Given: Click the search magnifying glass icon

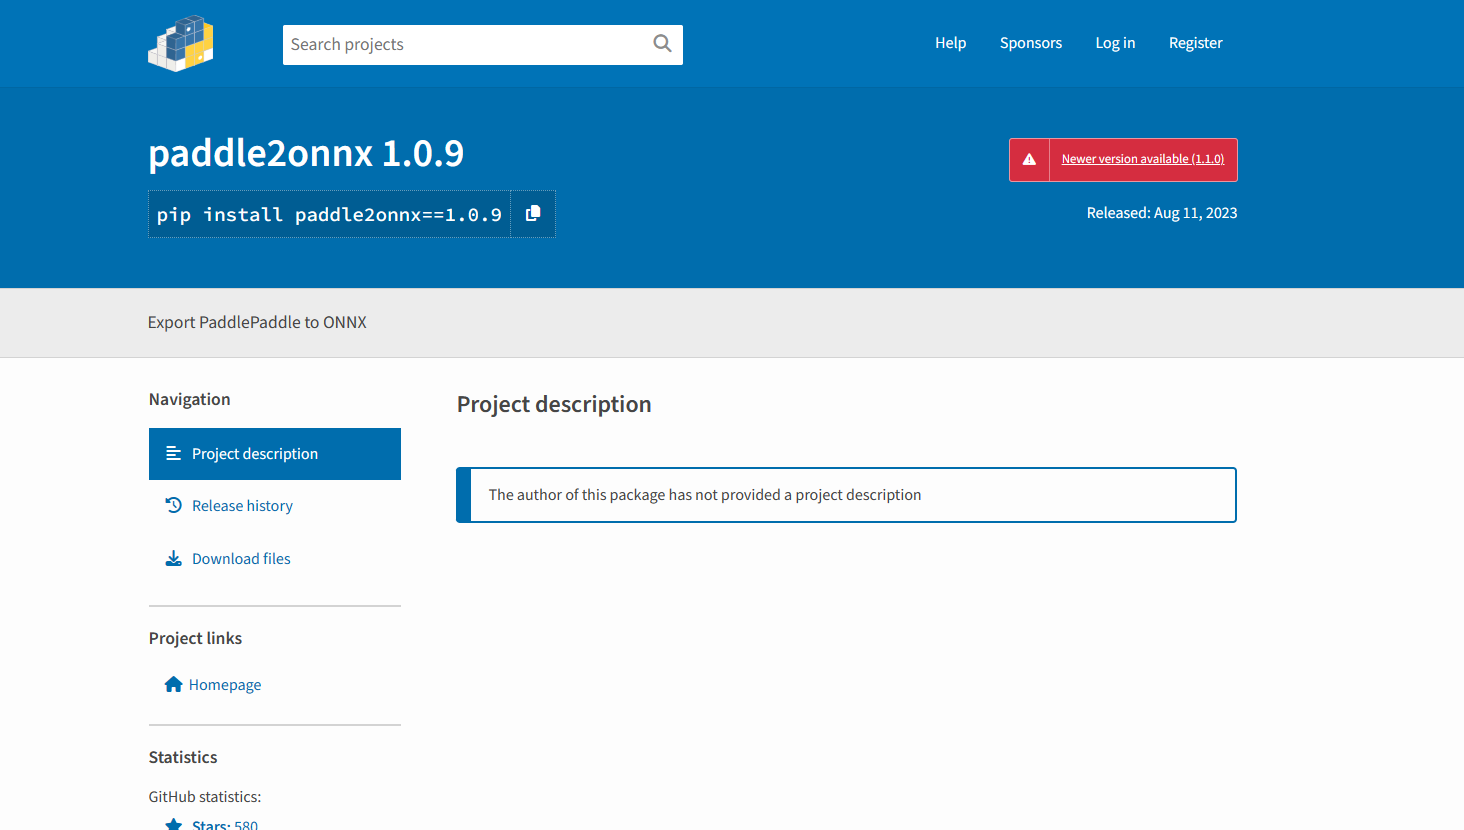Looking at the screenshot, I should pyautogui.click(x=662, y=44).
